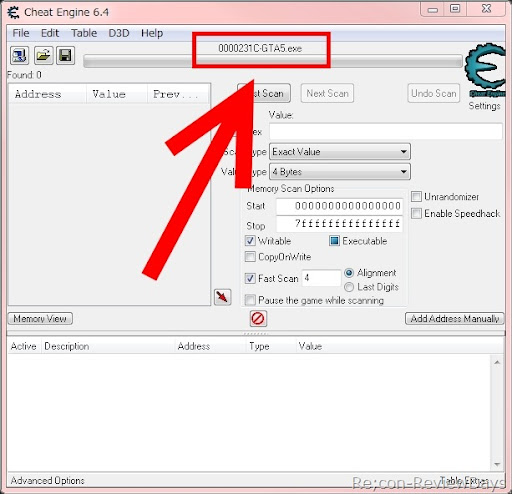Screen dimensions: 512x494
Task: Click the Memory View button
Action: coord(40,319)
